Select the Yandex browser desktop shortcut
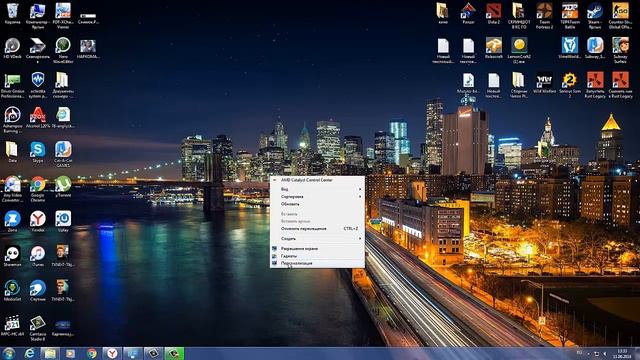 click(x=38, y=222)
